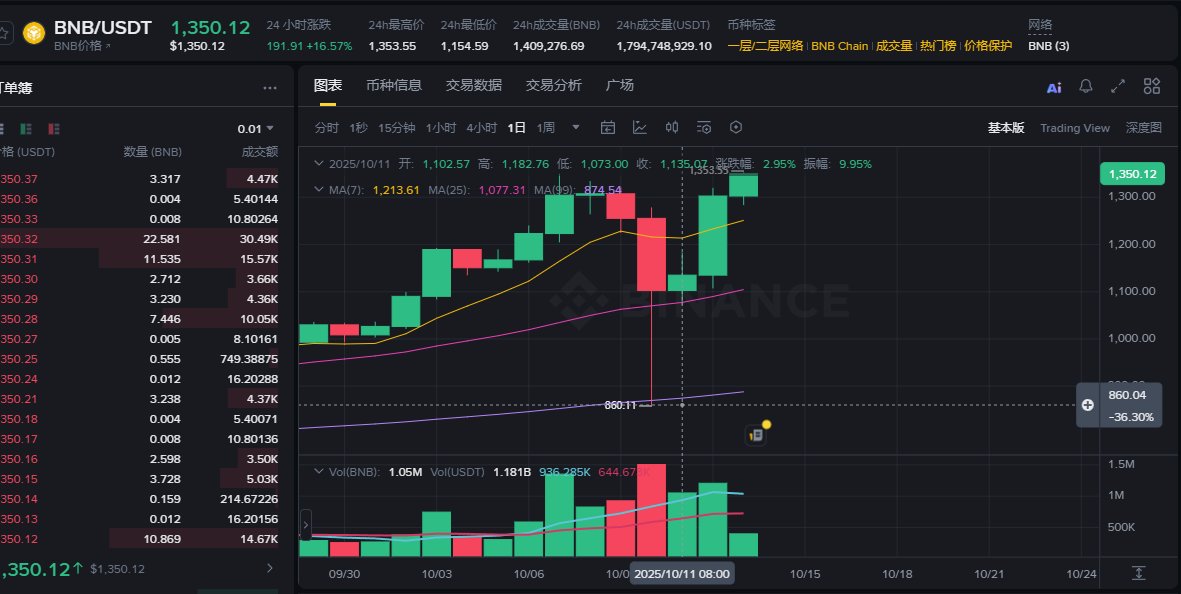This screenshot has height=594, width=1181.
Task: Click the 成交量 tag
Action: tap(894, 46)
